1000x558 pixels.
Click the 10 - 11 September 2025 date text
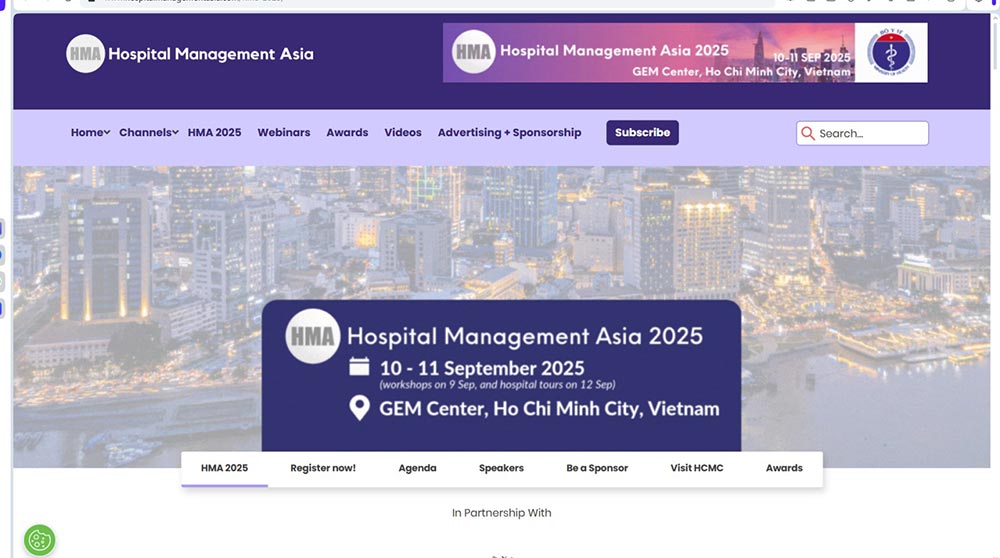point(482,368)
